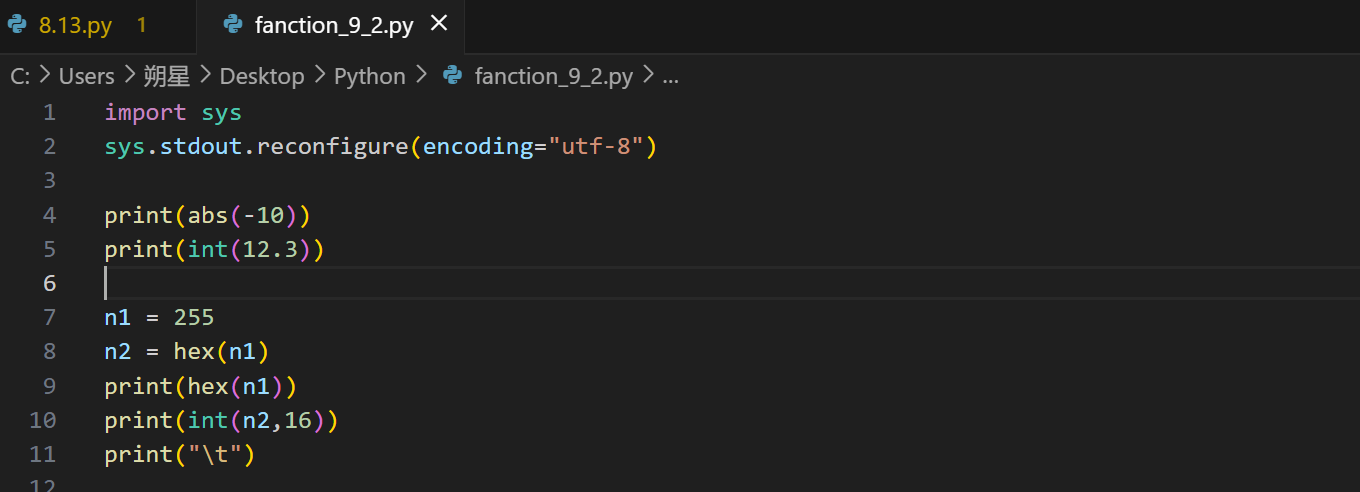Open the Users breadcrumb dropdown
Screen dimensions: 1360x492
pyautogui.click(x=86, y=76)
